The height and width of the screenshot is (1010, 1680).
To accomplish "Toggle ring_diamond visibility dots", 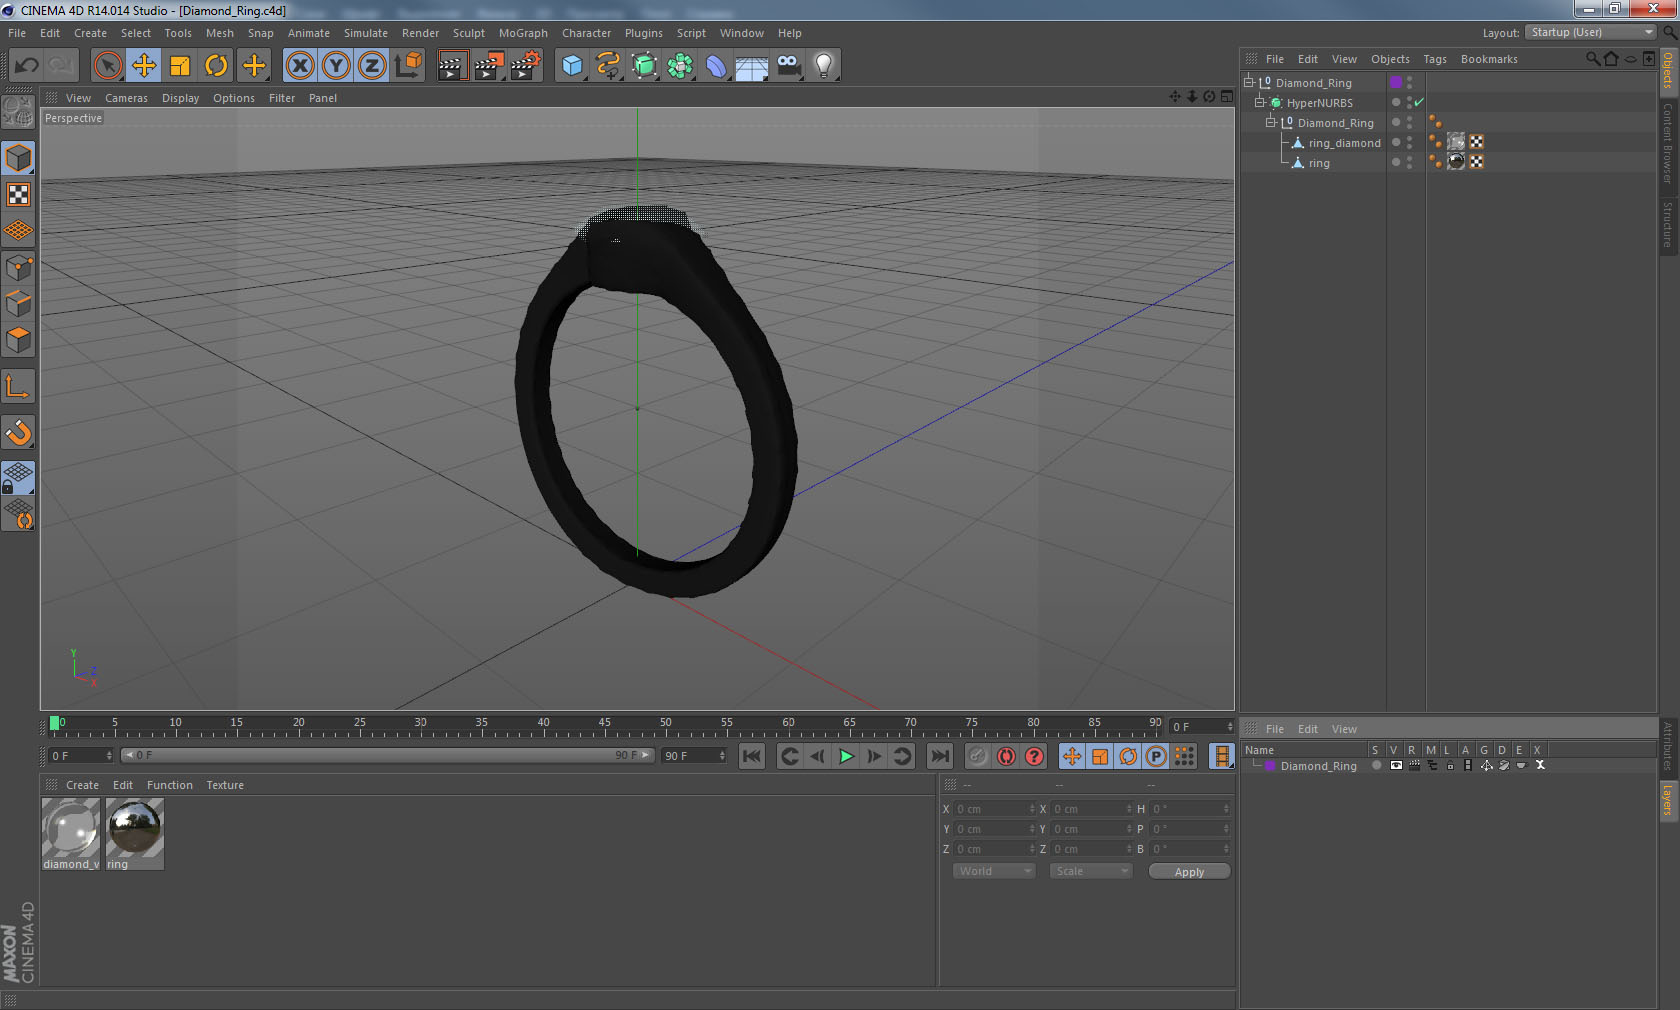I will (x=1410, y=142).
